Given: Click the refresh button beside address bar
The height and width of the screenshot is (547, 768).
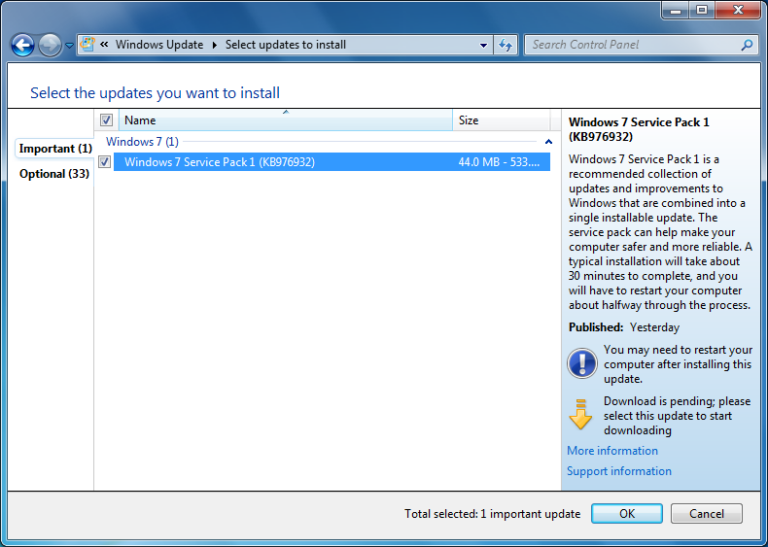Looking at the screenshot, I should pos(505,45).
